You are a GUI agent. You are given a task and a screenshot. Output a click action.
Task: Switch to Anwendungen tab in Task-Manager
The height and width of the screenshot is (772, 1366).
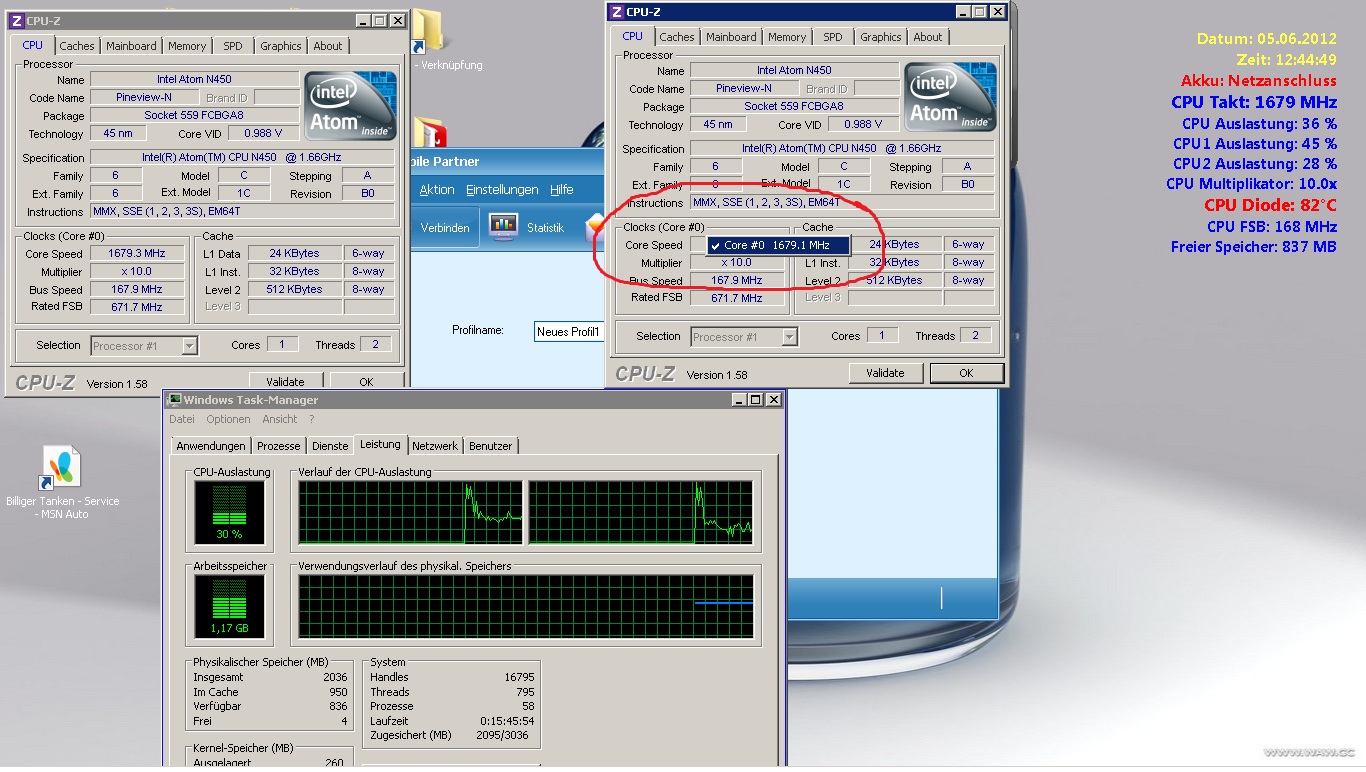tap(211, 446)
